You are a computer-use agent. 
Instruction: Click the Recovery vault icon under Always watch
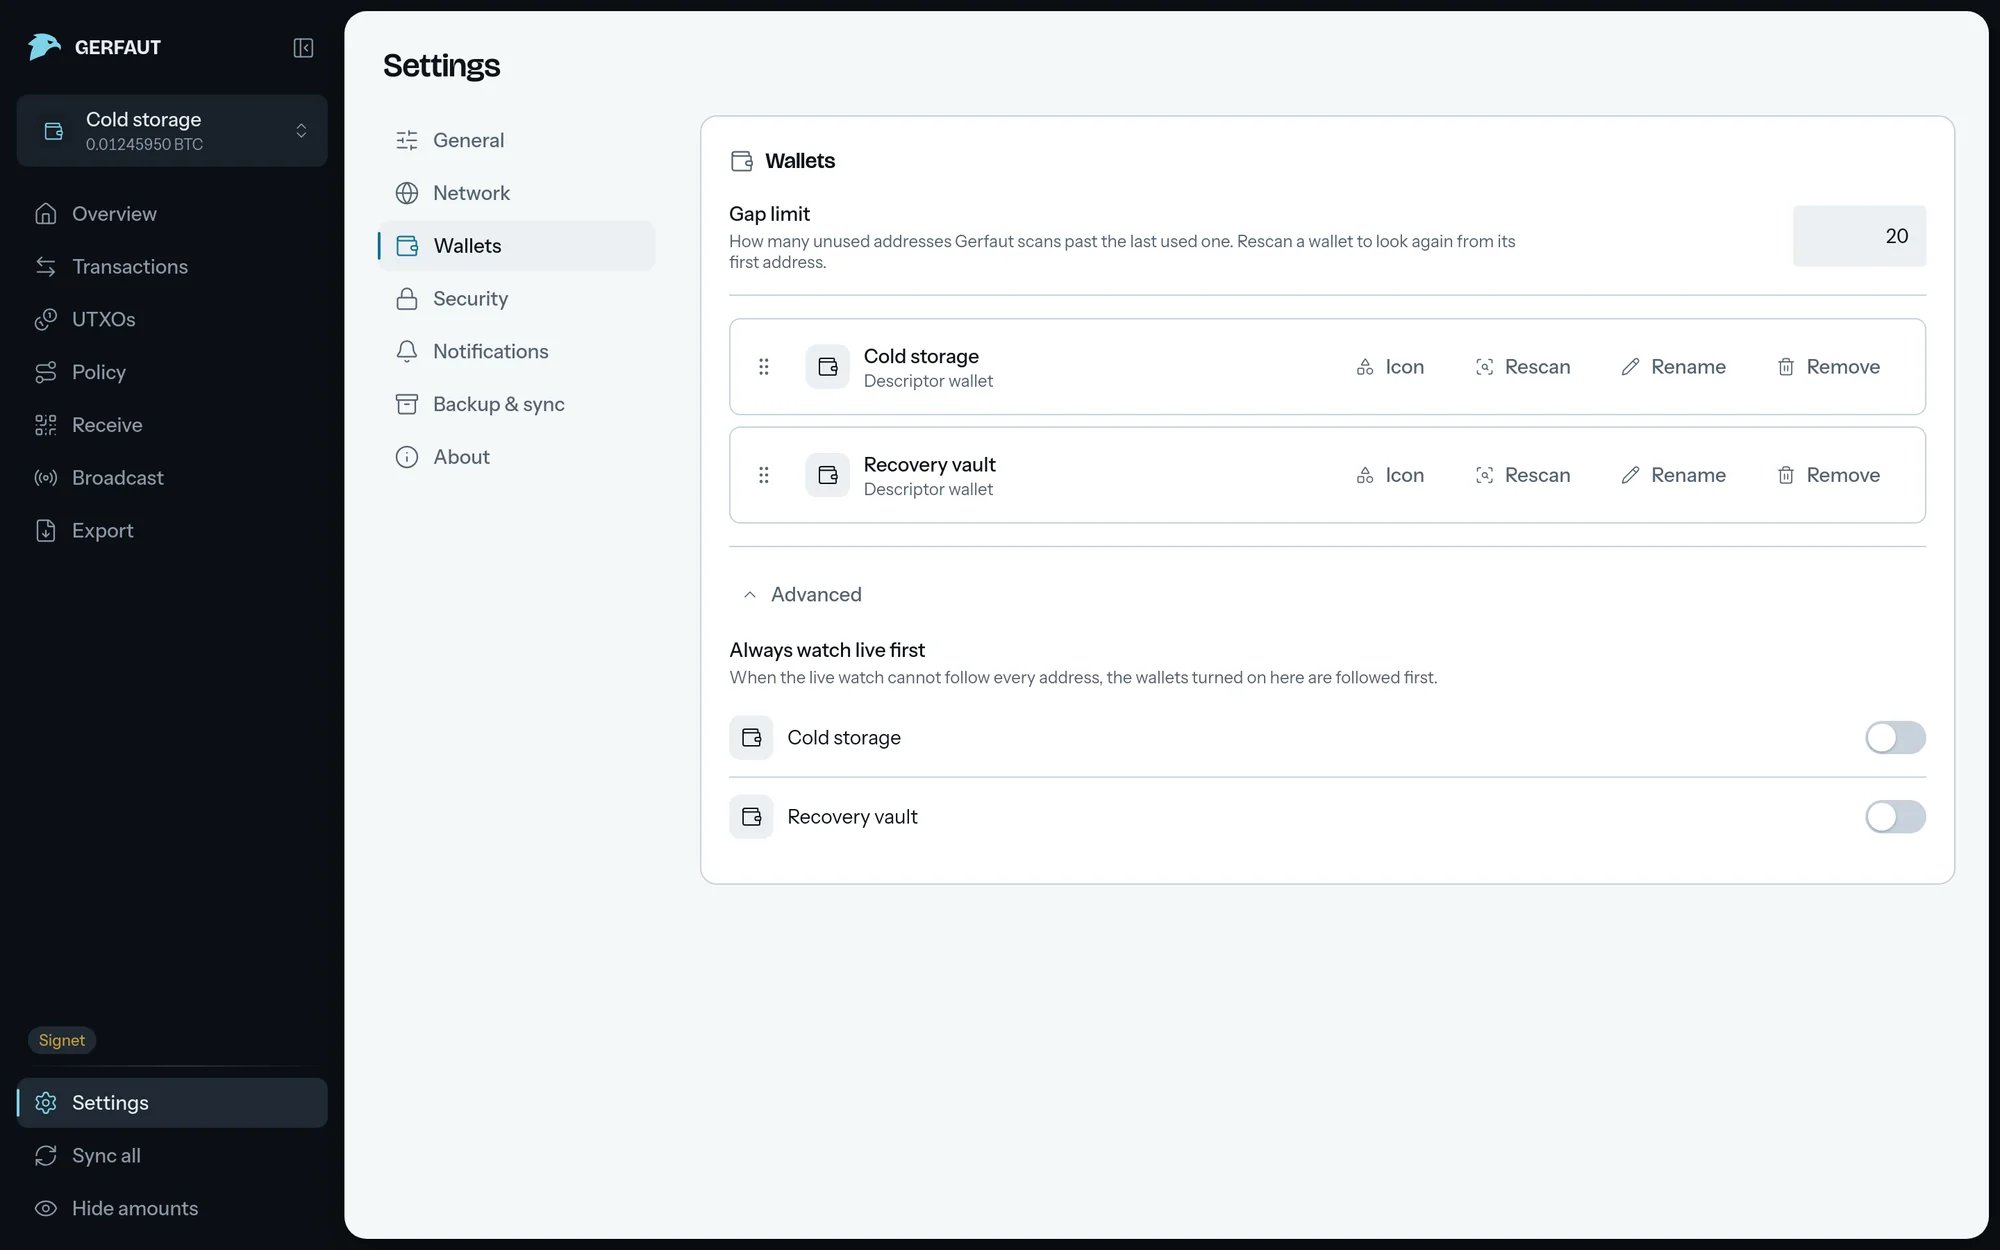[x=751, y=817]
